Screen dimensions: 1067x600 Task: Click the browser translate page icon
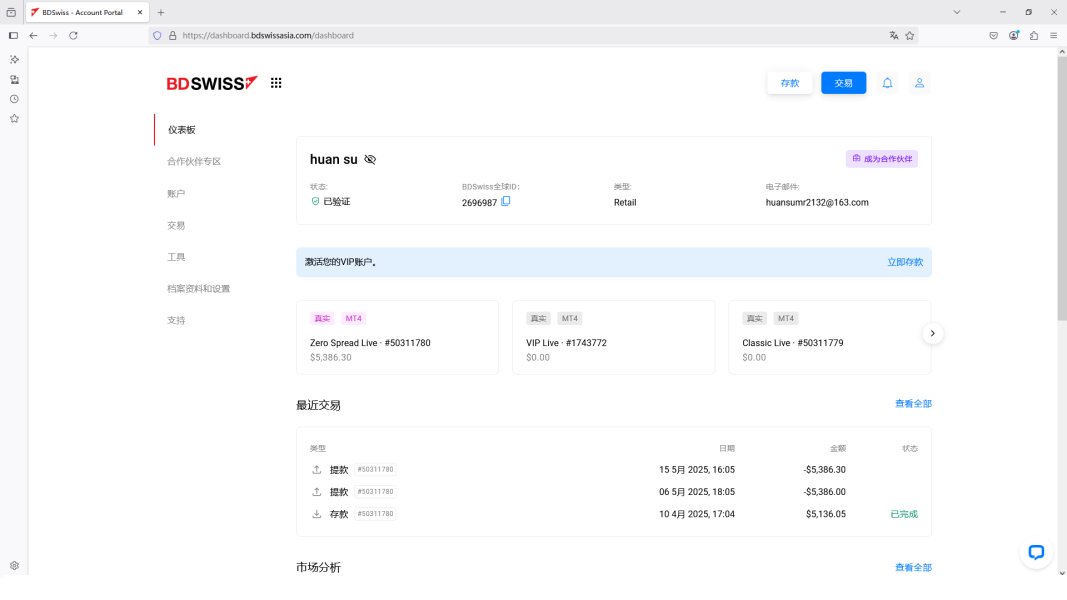(894, 35)
